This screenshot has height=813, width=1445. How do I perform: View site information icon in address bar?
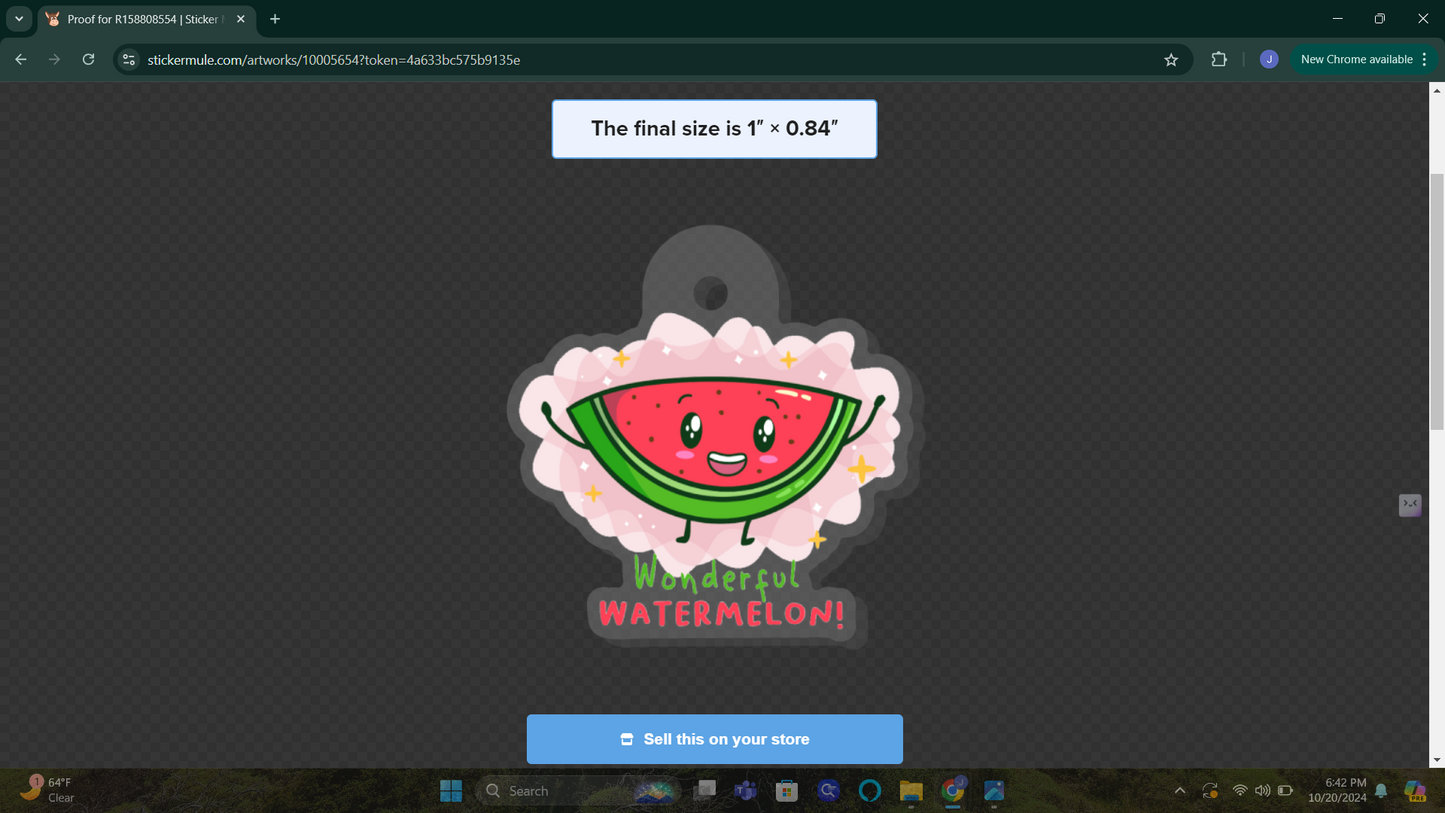(129, 60)
